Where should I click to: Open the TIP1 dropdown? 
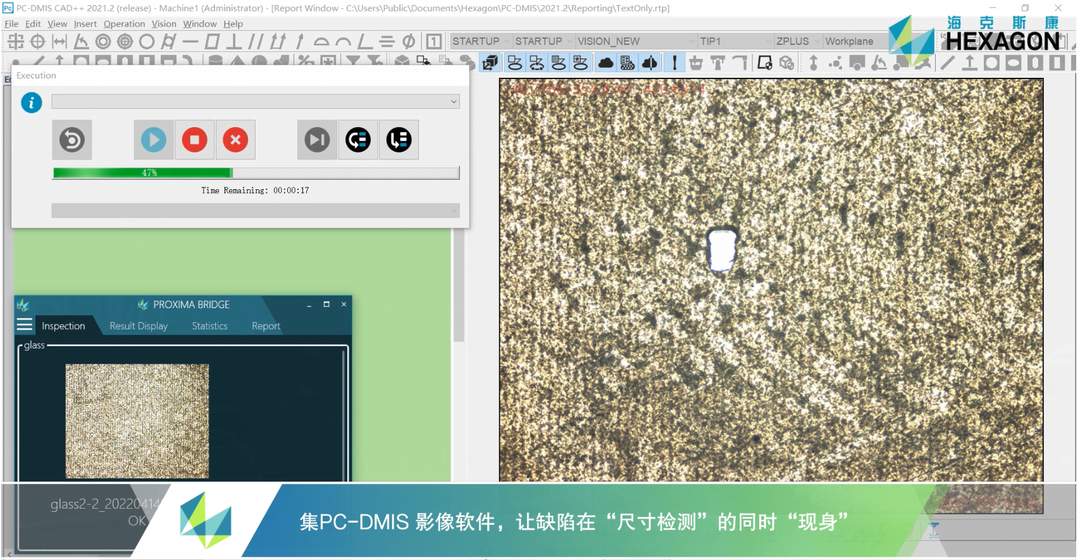pyautogui.click(x=735, y=41)
